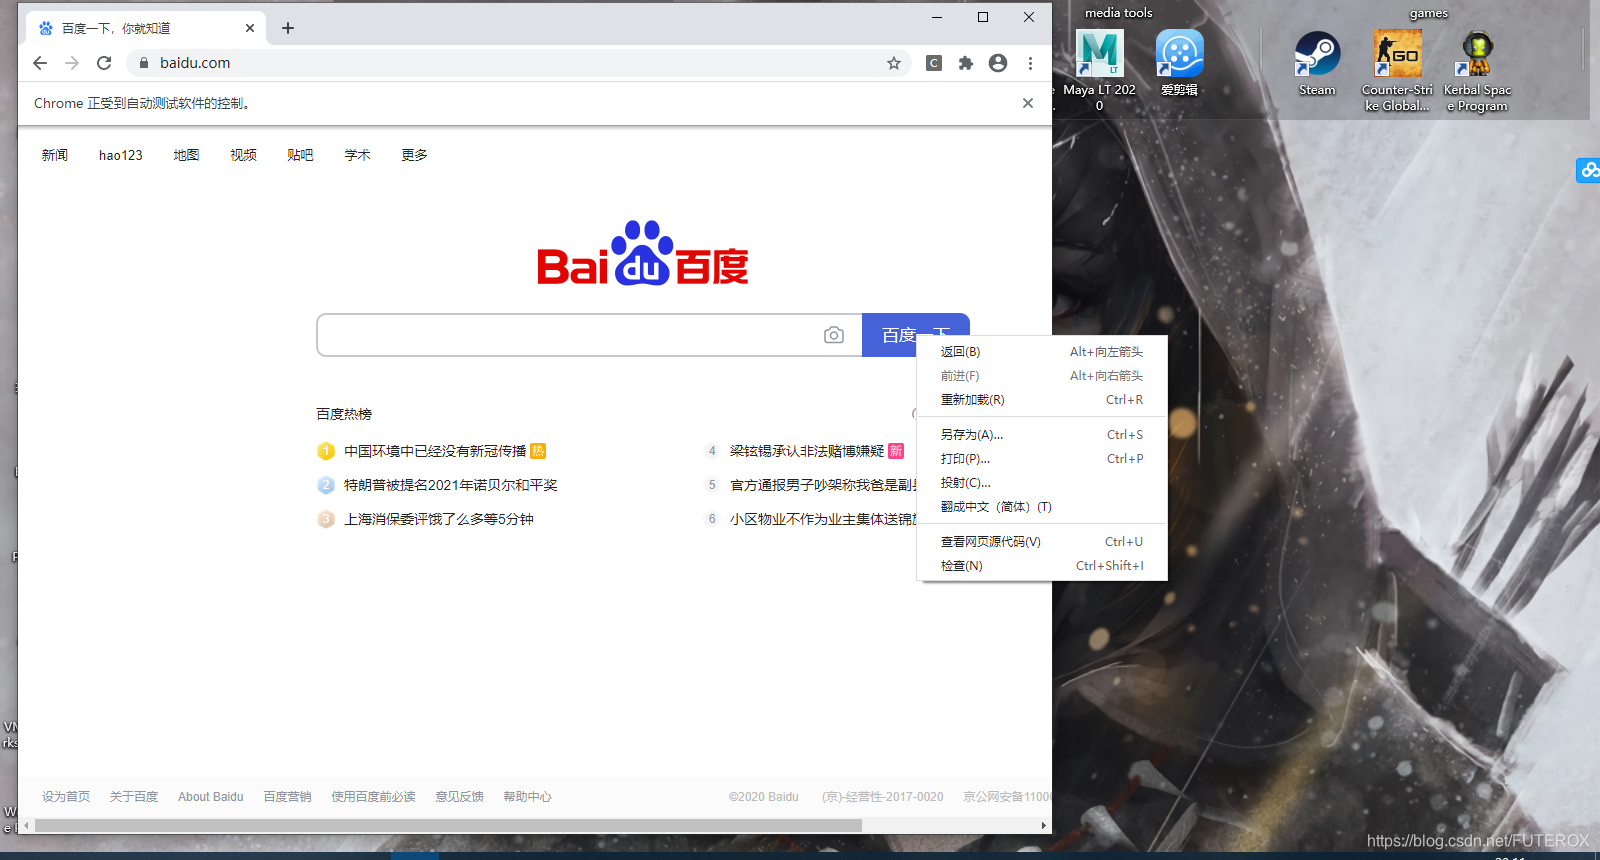Open 爱剪辑 desktop shortcut
Screen dimensions: 1600x860
[1180, 63]
